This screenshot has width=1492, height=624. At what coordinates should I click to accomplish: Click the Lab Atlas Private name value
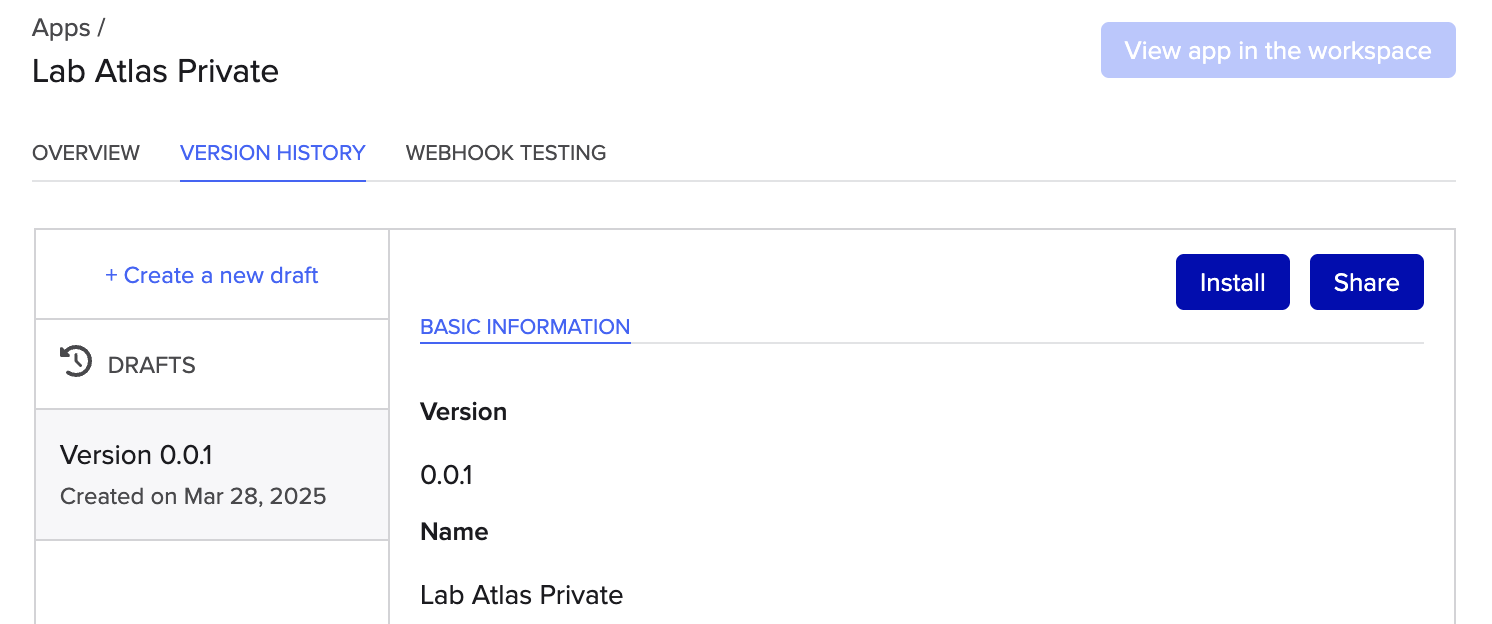coord(521,595)
